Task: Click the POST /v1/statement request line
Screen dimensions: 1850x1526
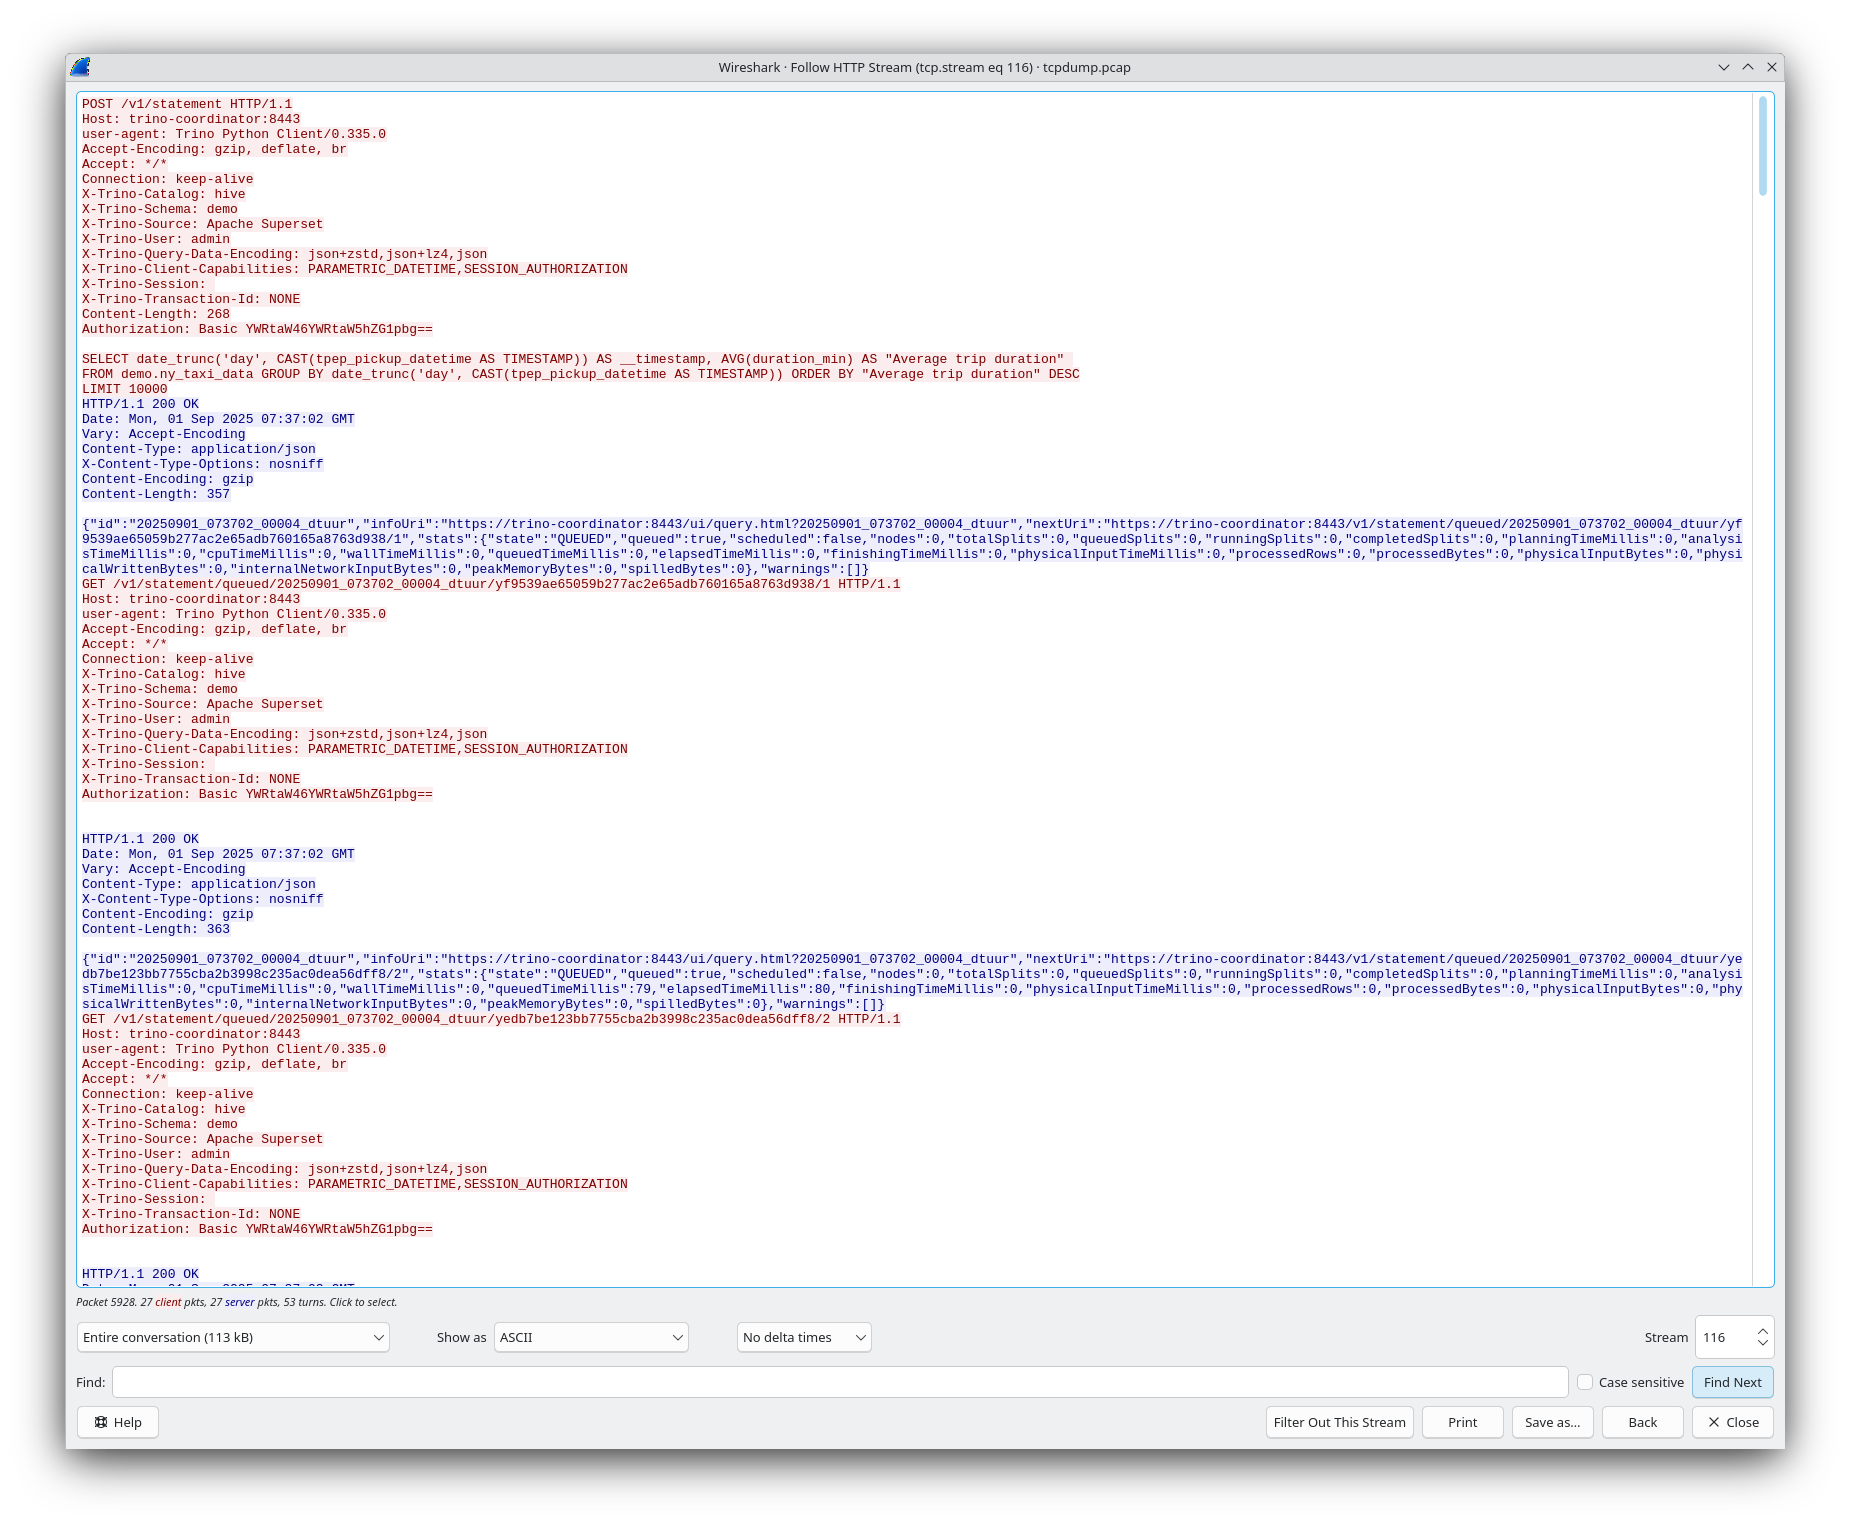Action: point(187,104)
